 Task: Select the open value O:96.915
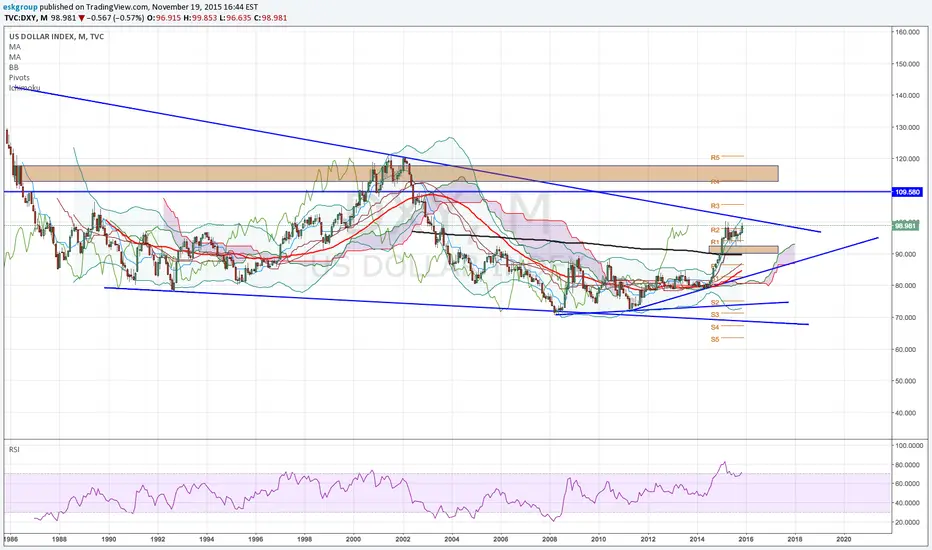165,18
